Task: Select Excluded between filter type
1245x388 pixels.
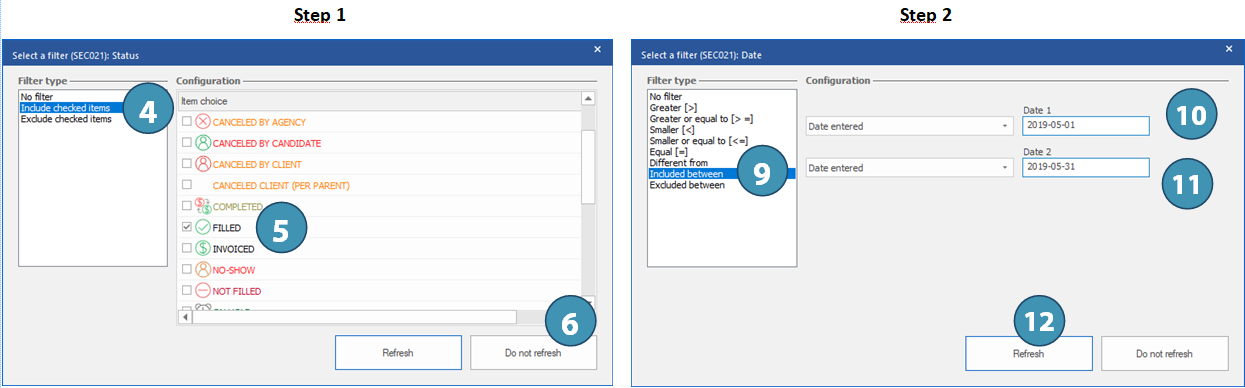Action: (722, 184)
